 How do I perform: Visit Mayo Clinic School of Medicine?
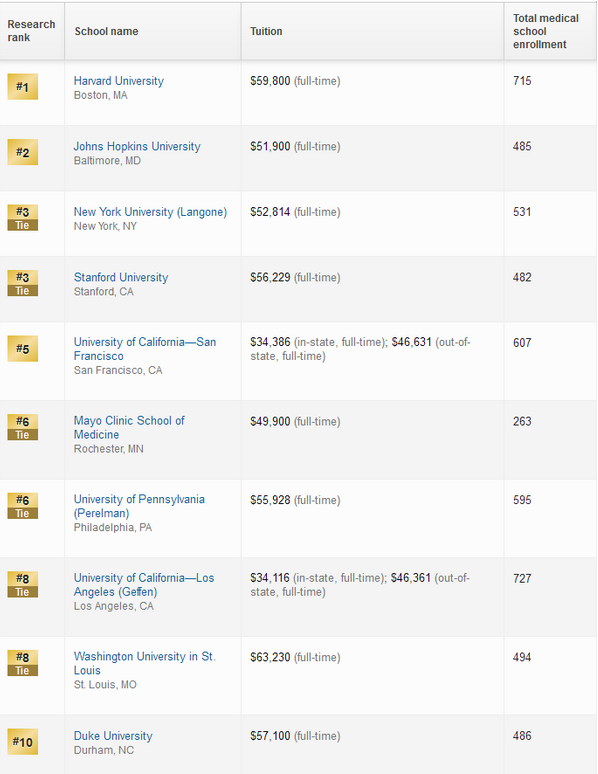tap(129, 427)
